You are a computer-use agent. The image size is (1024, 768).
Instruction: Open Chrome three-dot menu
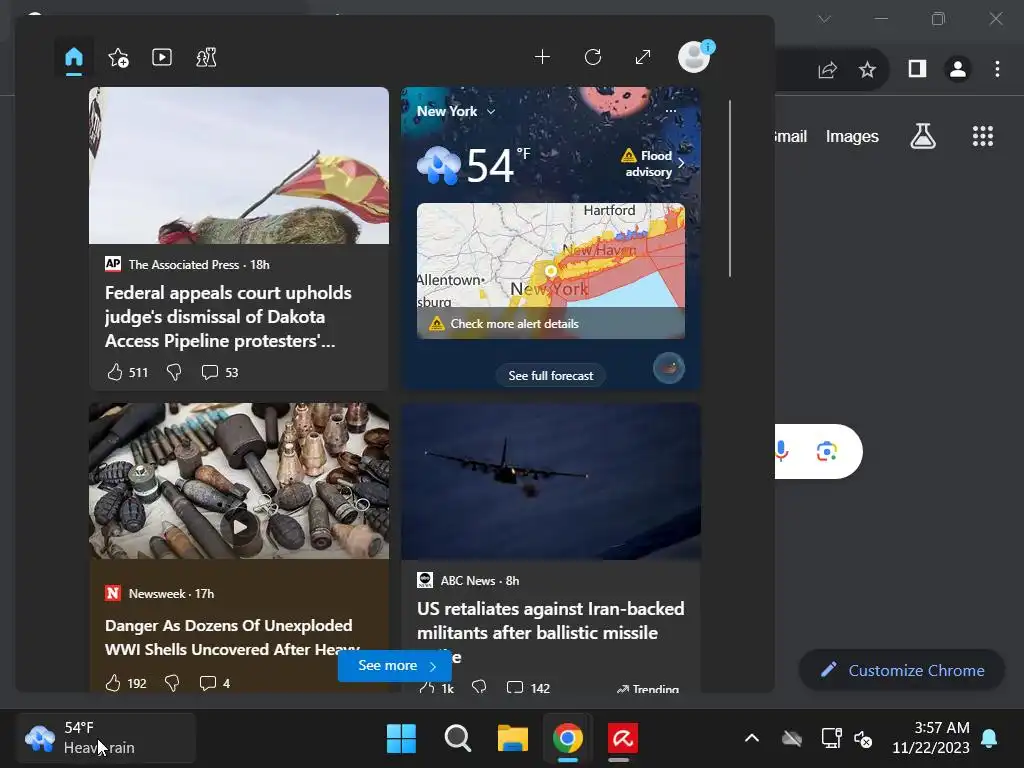pyautogui.click(x=997, y=69)
